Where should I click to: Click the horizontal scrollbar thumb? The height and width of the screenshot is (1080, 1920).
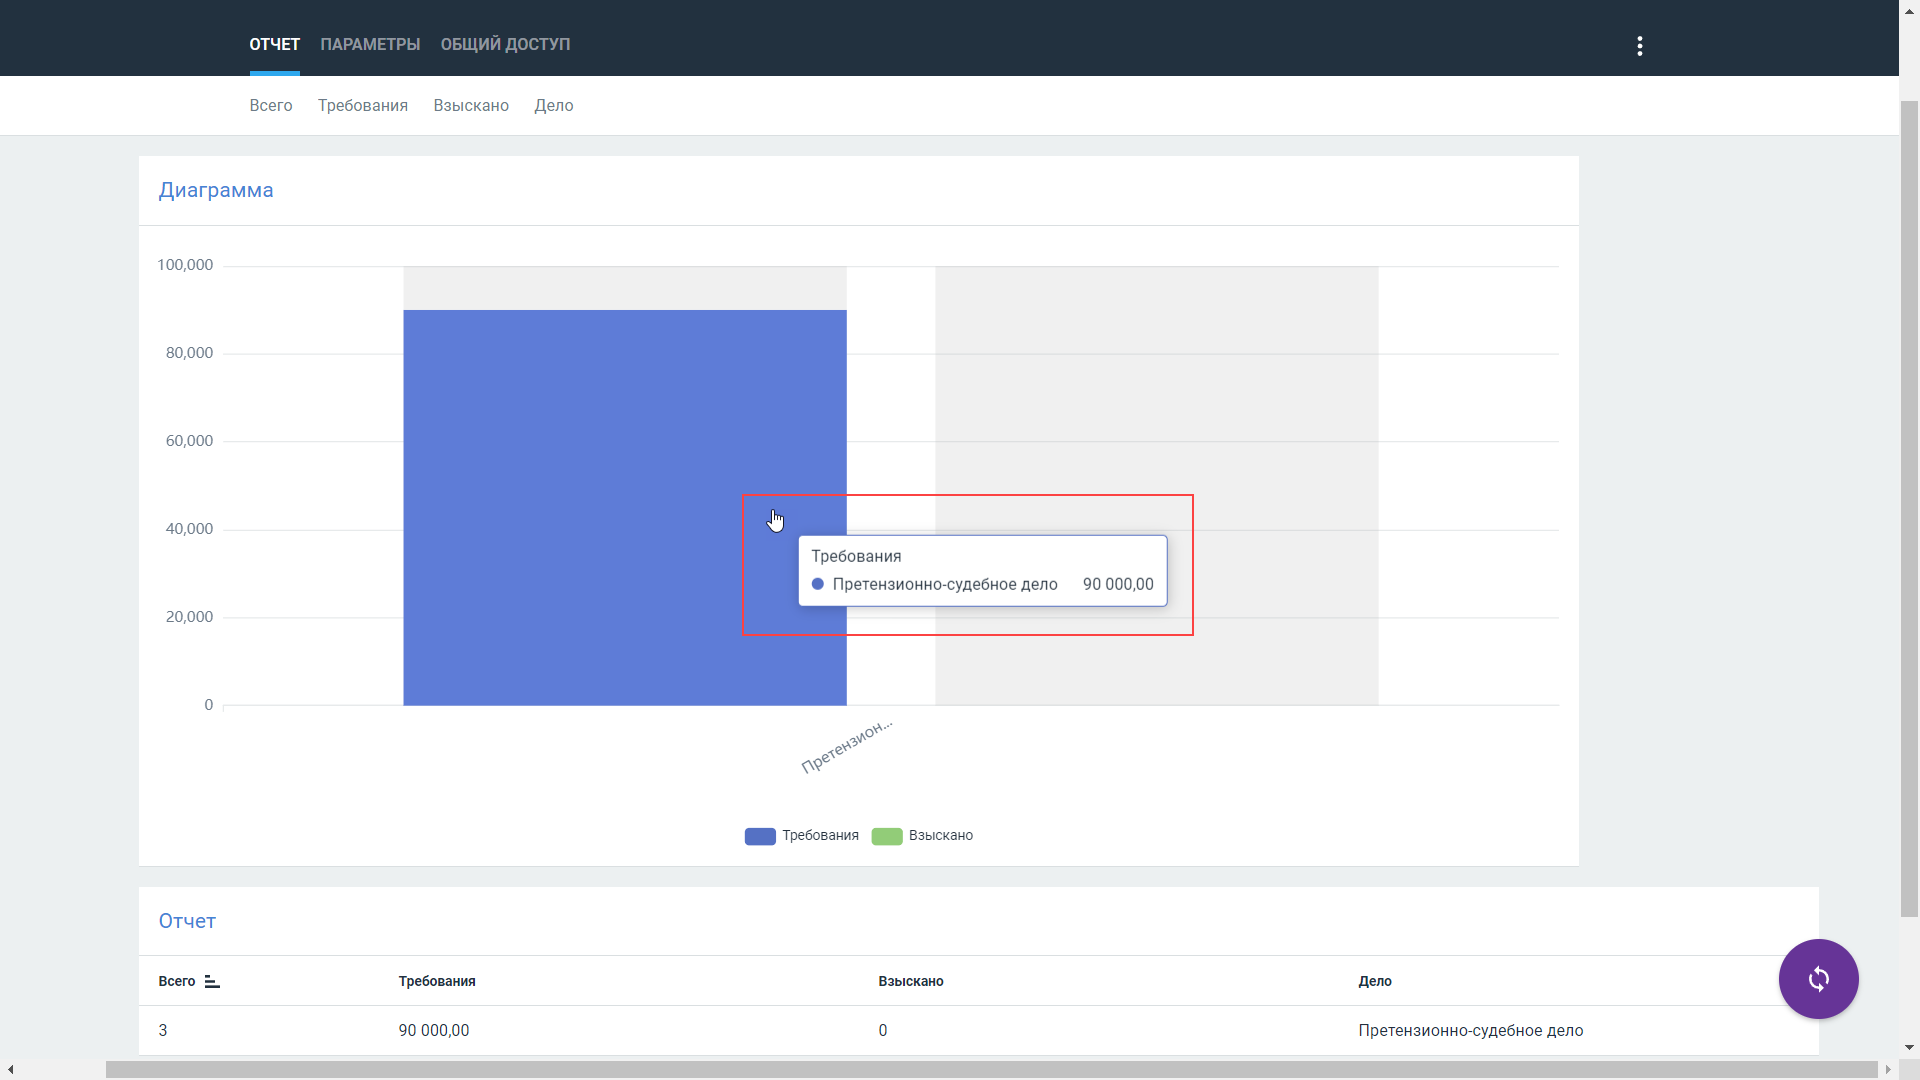991,1069
